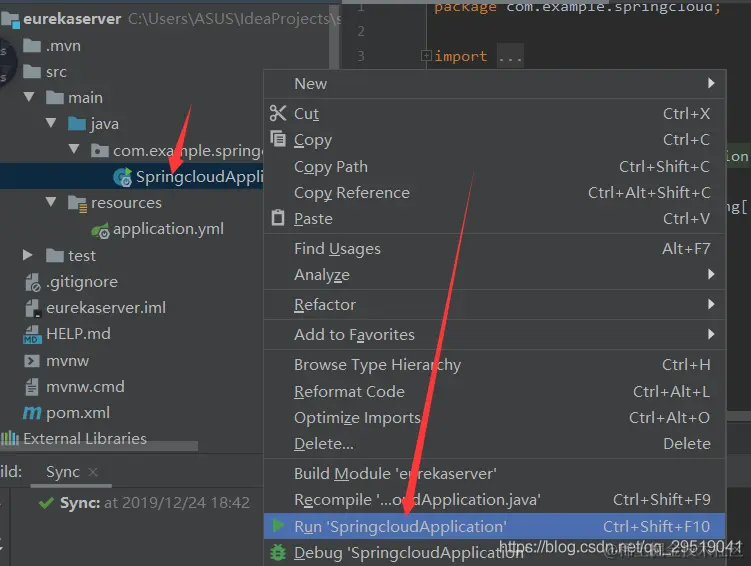Click the eurekaserver.iml file icon

33,308
